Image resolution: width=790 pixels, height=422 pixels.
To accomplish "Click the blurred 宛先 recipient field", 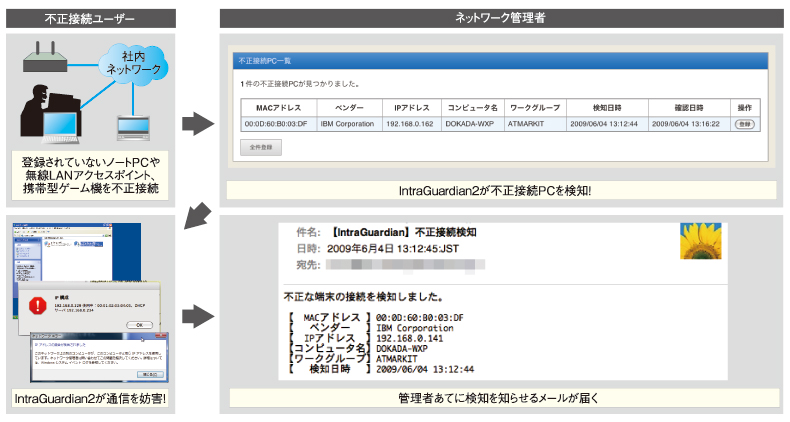I will click(x=405, y=265).
